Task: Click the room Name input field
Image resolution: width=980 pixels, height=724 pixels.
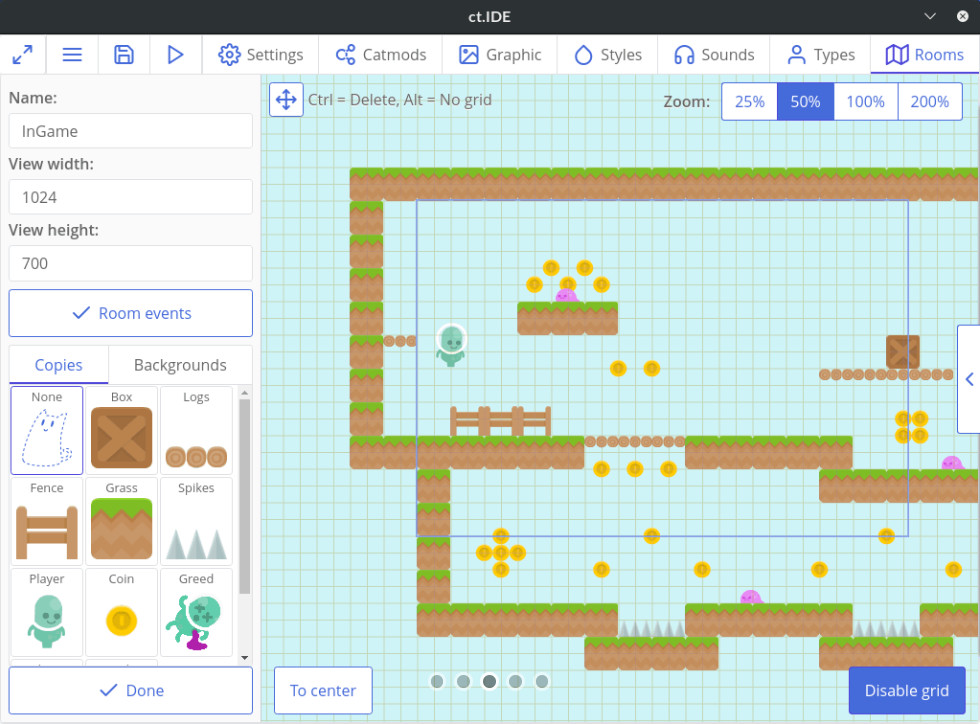Action: tap(131, 131)
